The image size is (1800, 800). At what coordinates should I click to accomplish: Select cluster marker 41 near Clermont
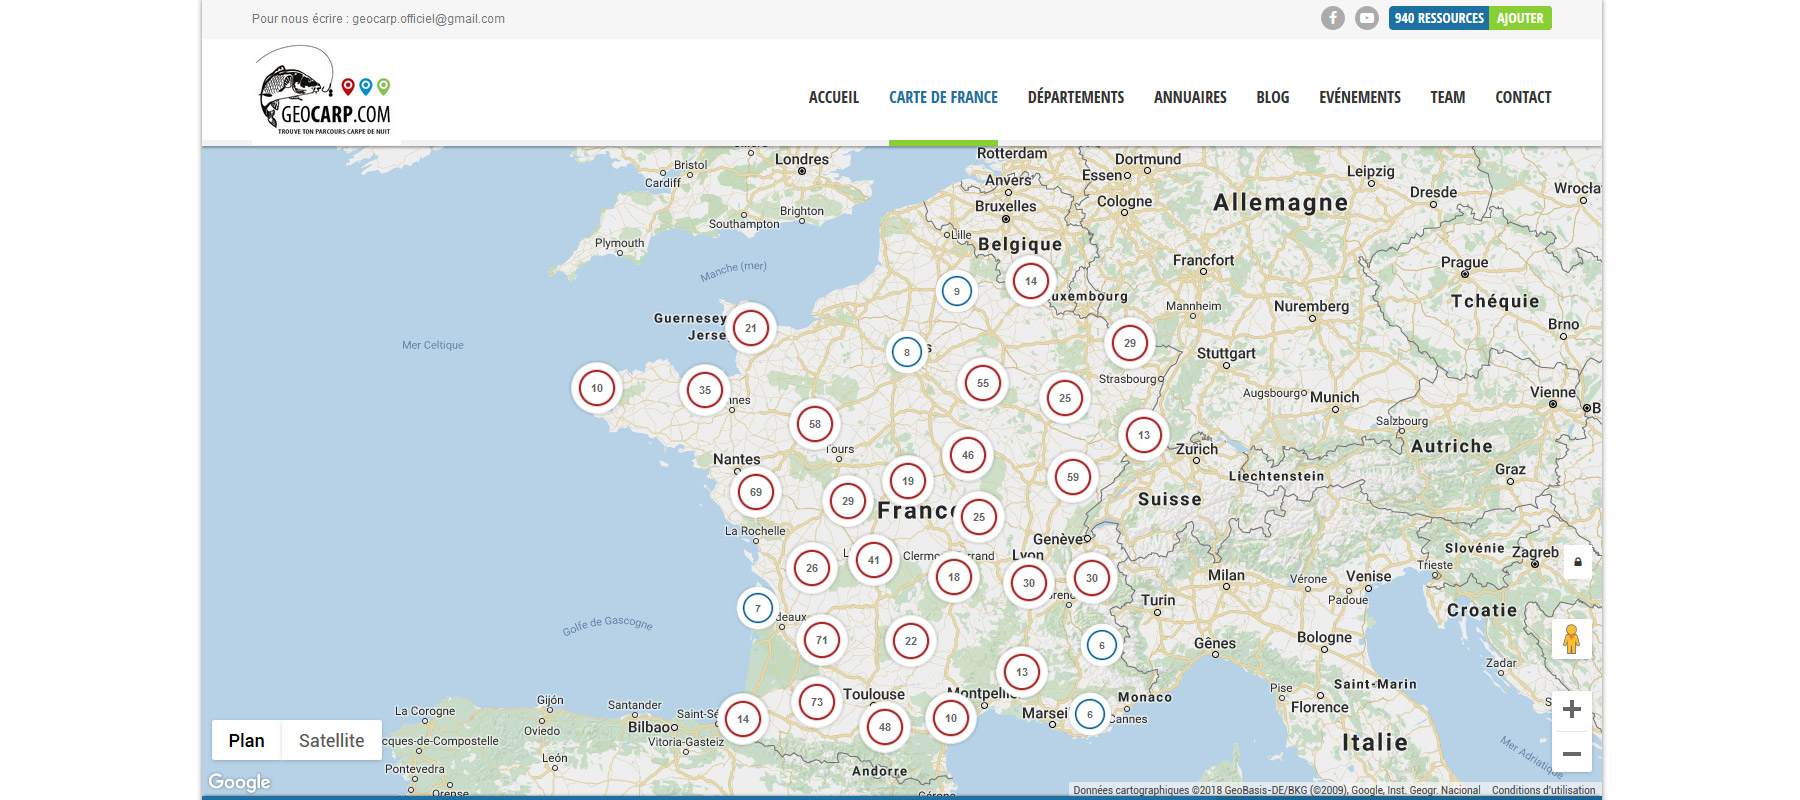874,560
